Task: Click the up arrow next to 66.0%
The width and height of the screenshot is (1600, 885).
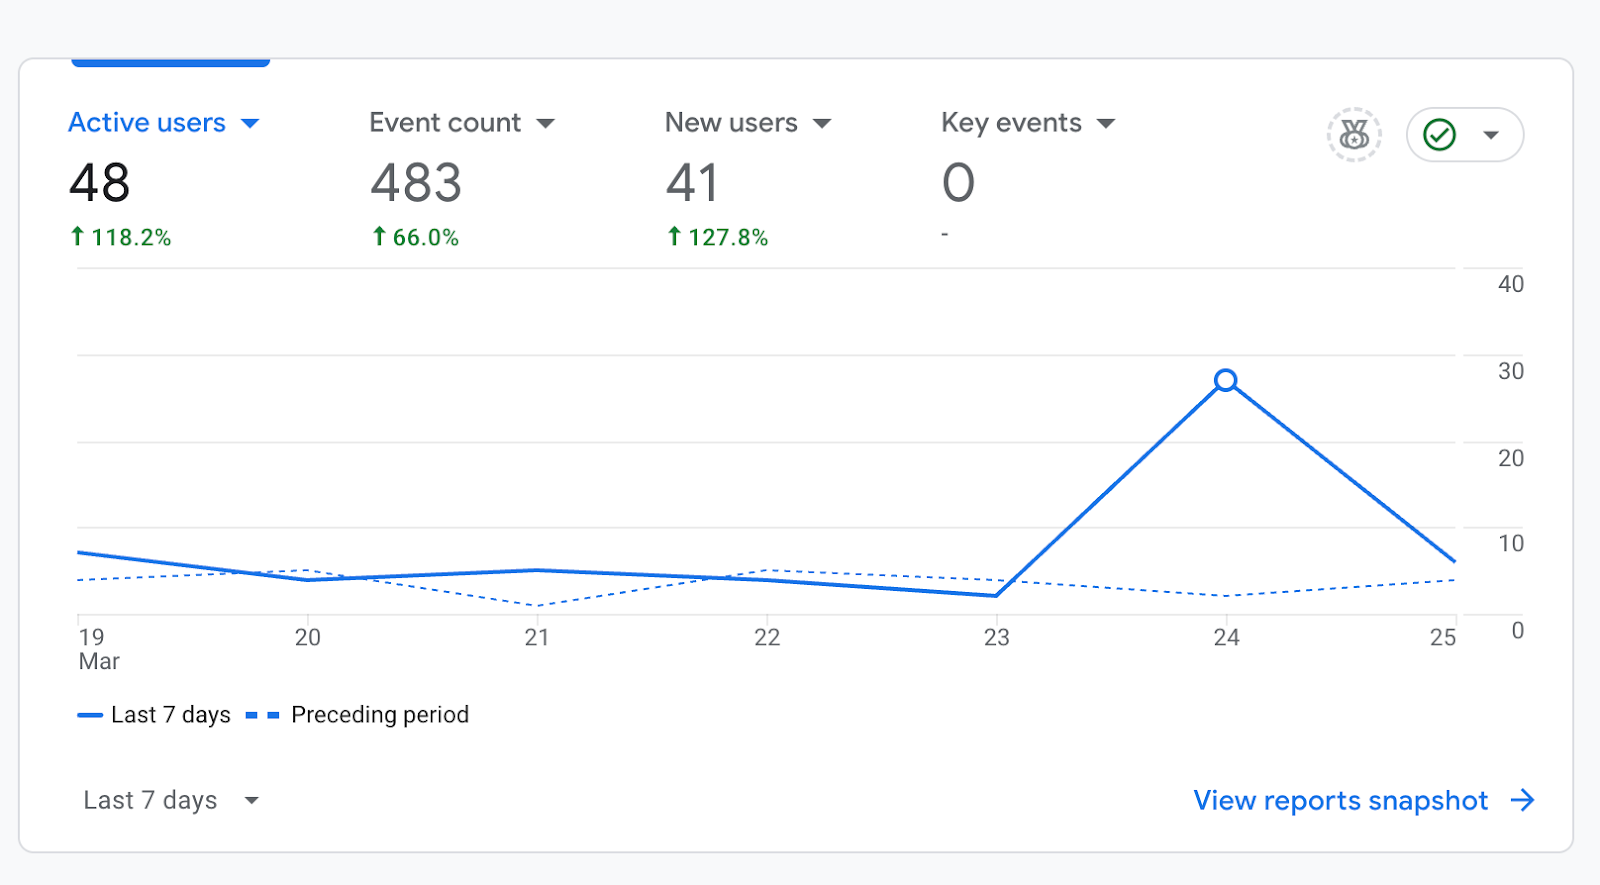Action: click(379, 237)
